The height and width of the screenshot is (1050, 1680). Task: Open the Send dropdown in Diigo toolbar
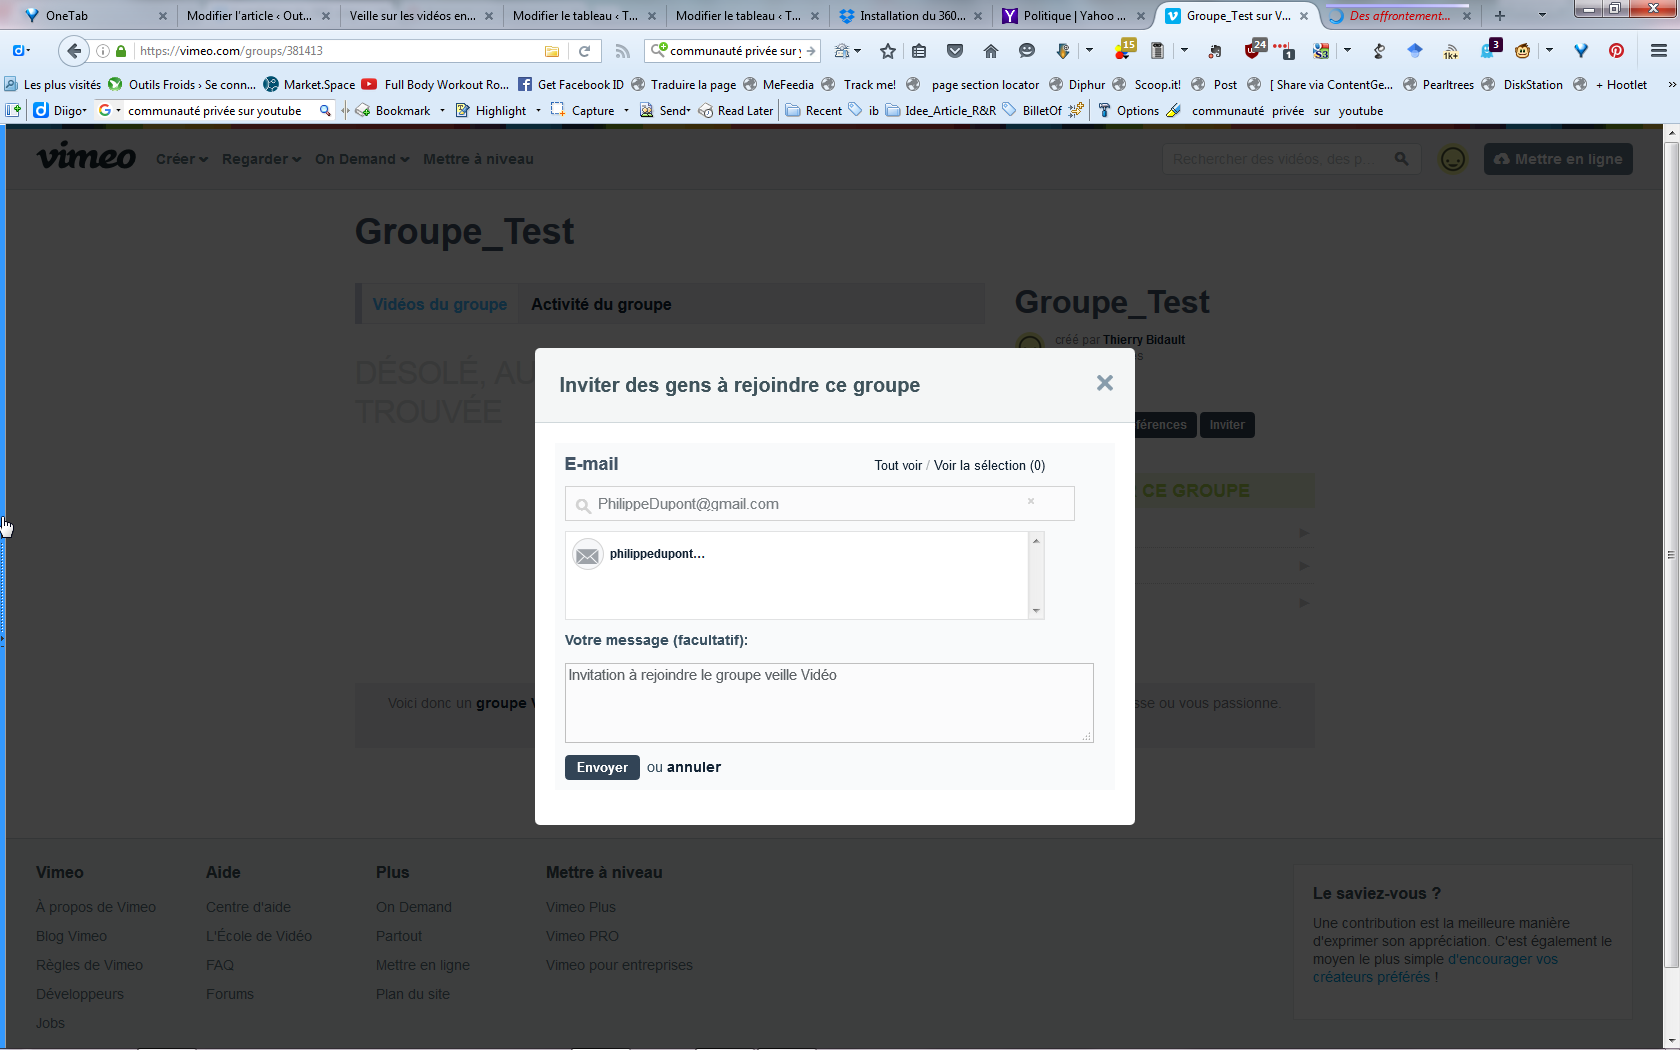click(x=666, y=111)
